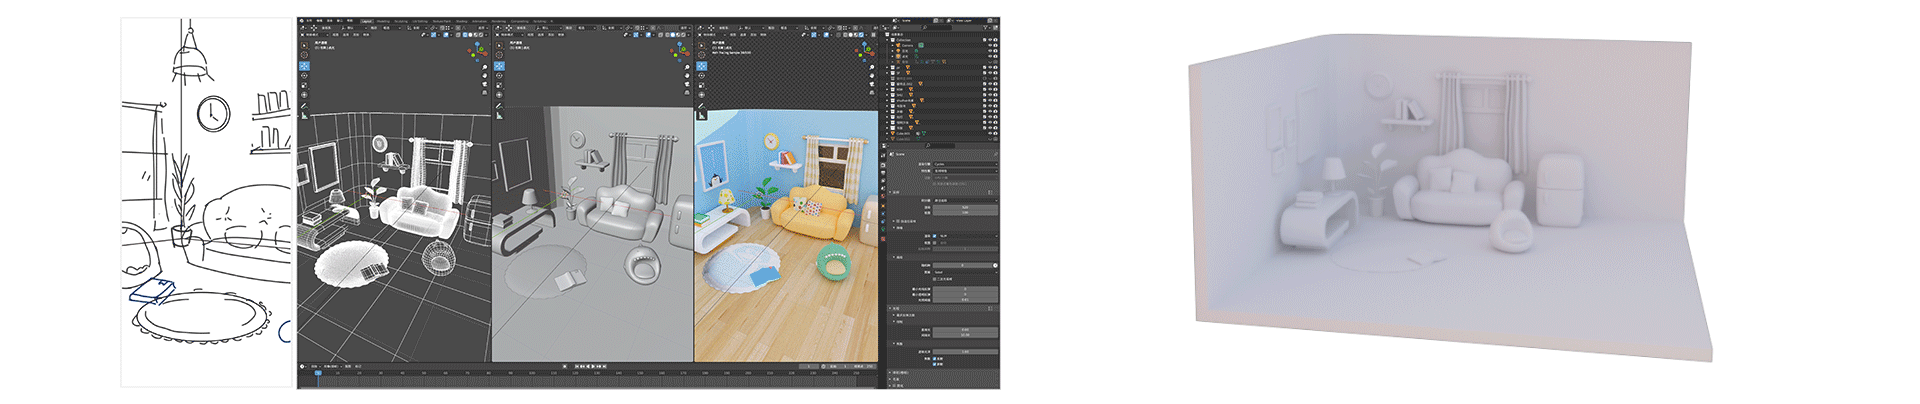Select the 3D Cursor tool in the wireframe viewport
1920x404 pixels.
point(304,55)
